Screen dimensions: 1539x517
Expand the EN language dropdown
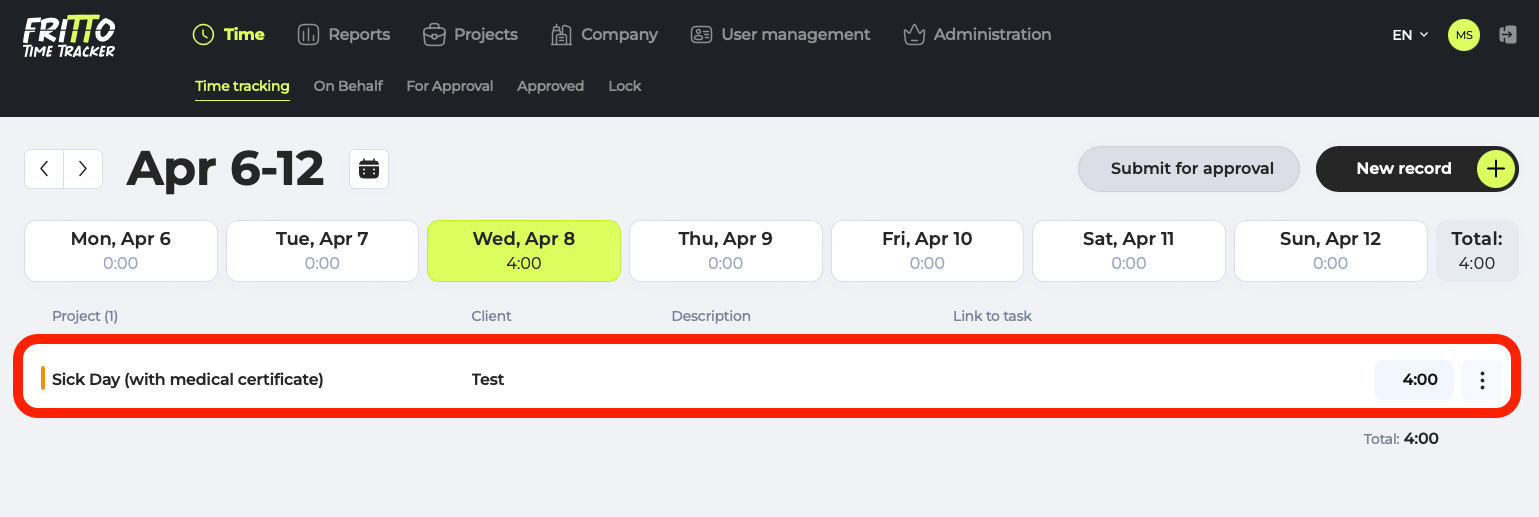click(1410, 35)
